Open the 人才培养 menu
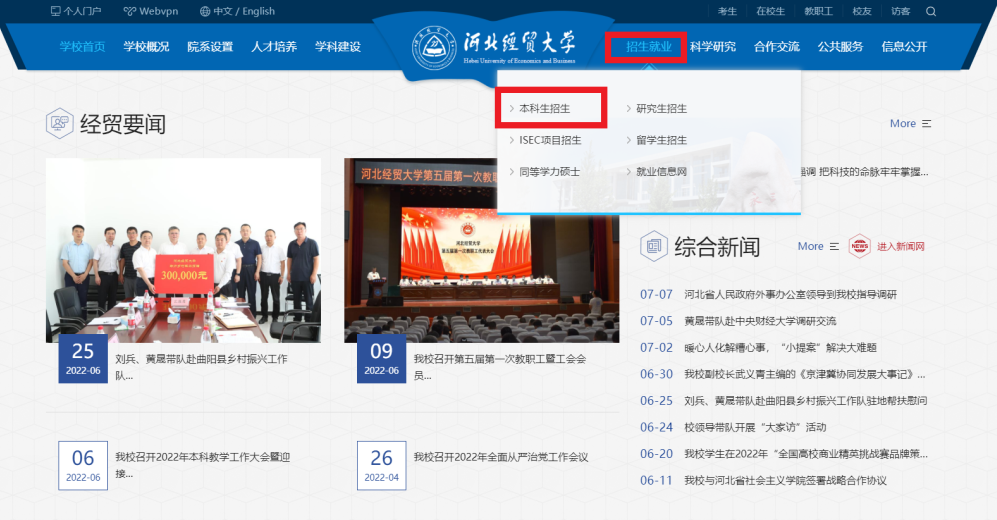The image size is (997, 520). click(274, 46)
